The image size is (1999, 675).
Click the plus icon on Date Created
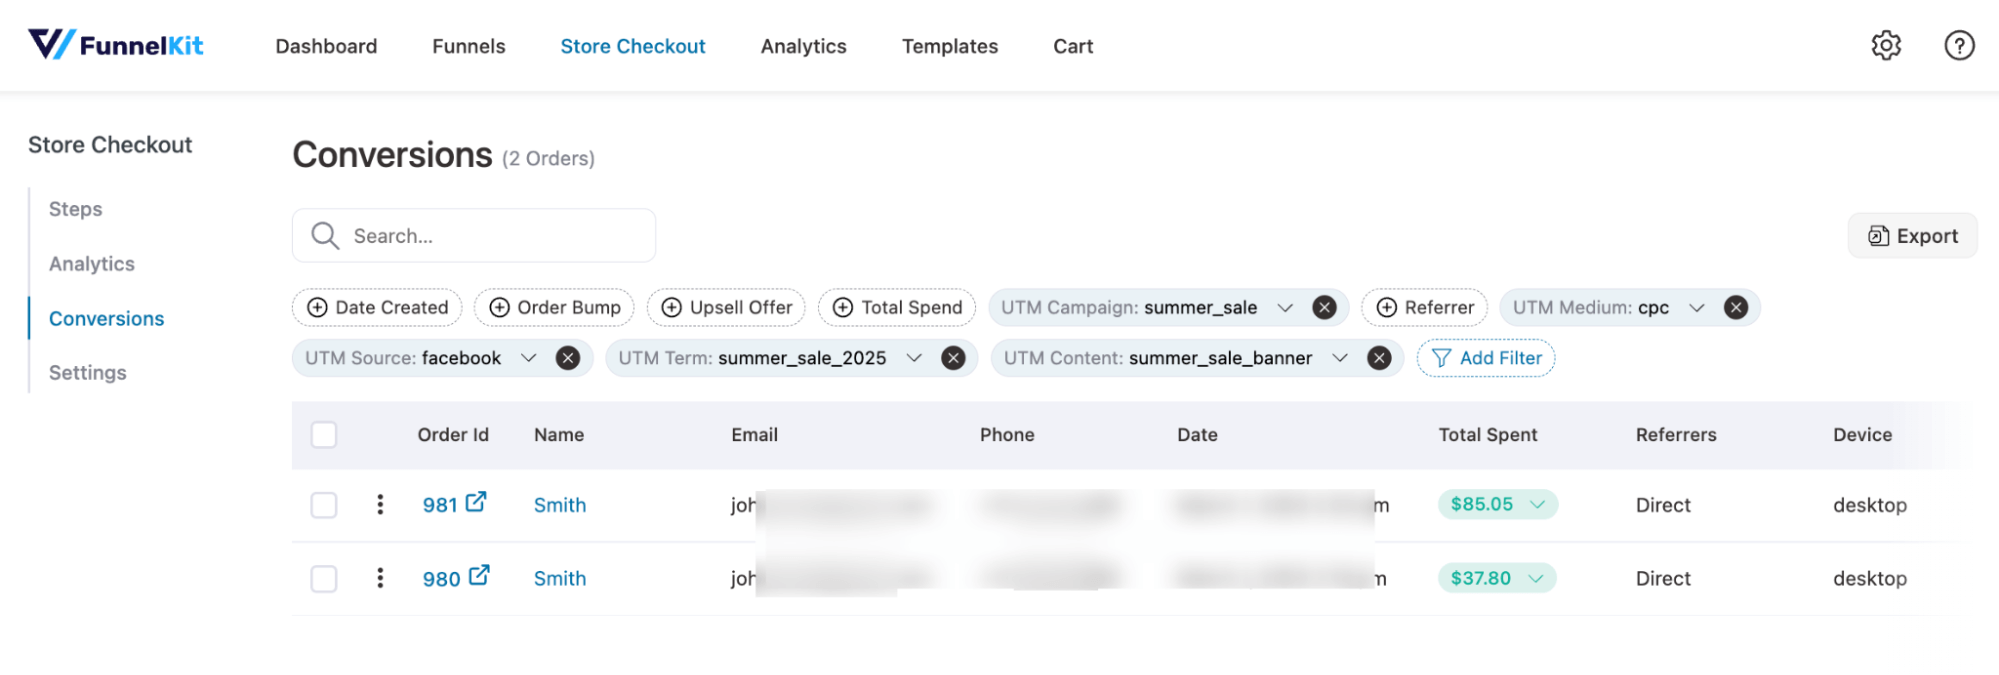click(x=317, y=308)
